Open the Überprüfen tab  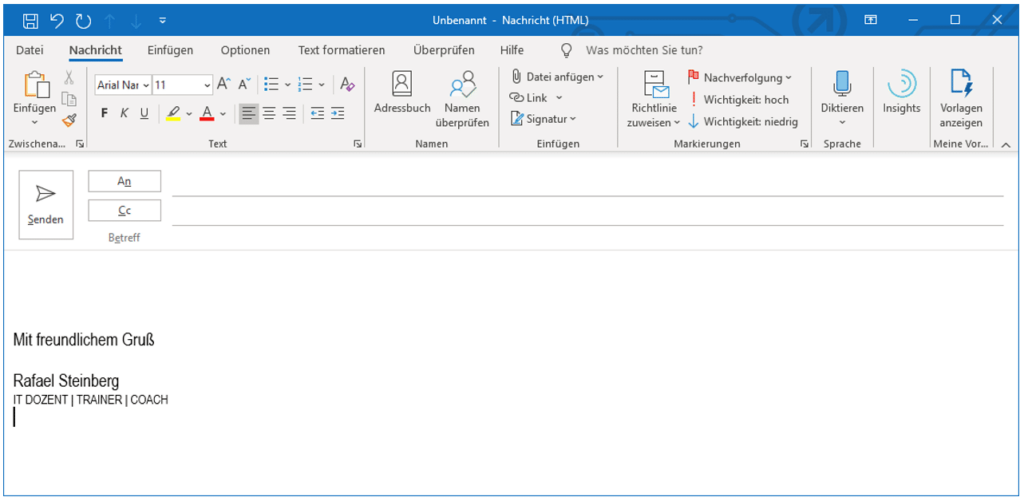coord(443,50)
